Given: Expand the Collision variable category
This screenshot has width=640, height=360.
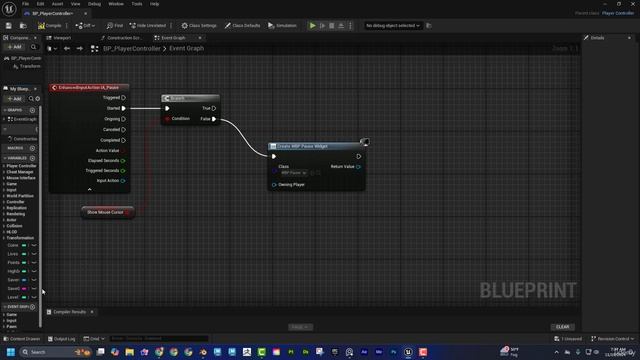Looking at the screenshot, I should pos(4,226).
